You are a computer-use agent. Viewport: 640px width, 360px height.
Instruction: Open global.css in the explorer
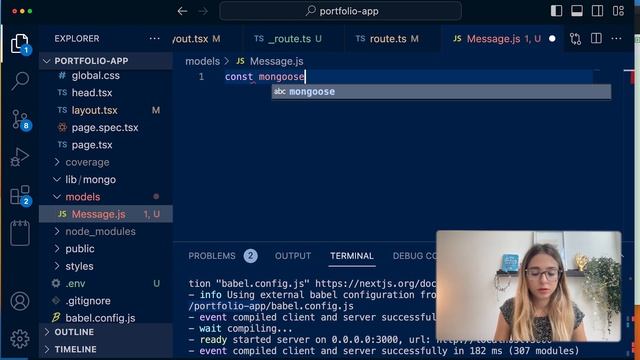(106, 76)
